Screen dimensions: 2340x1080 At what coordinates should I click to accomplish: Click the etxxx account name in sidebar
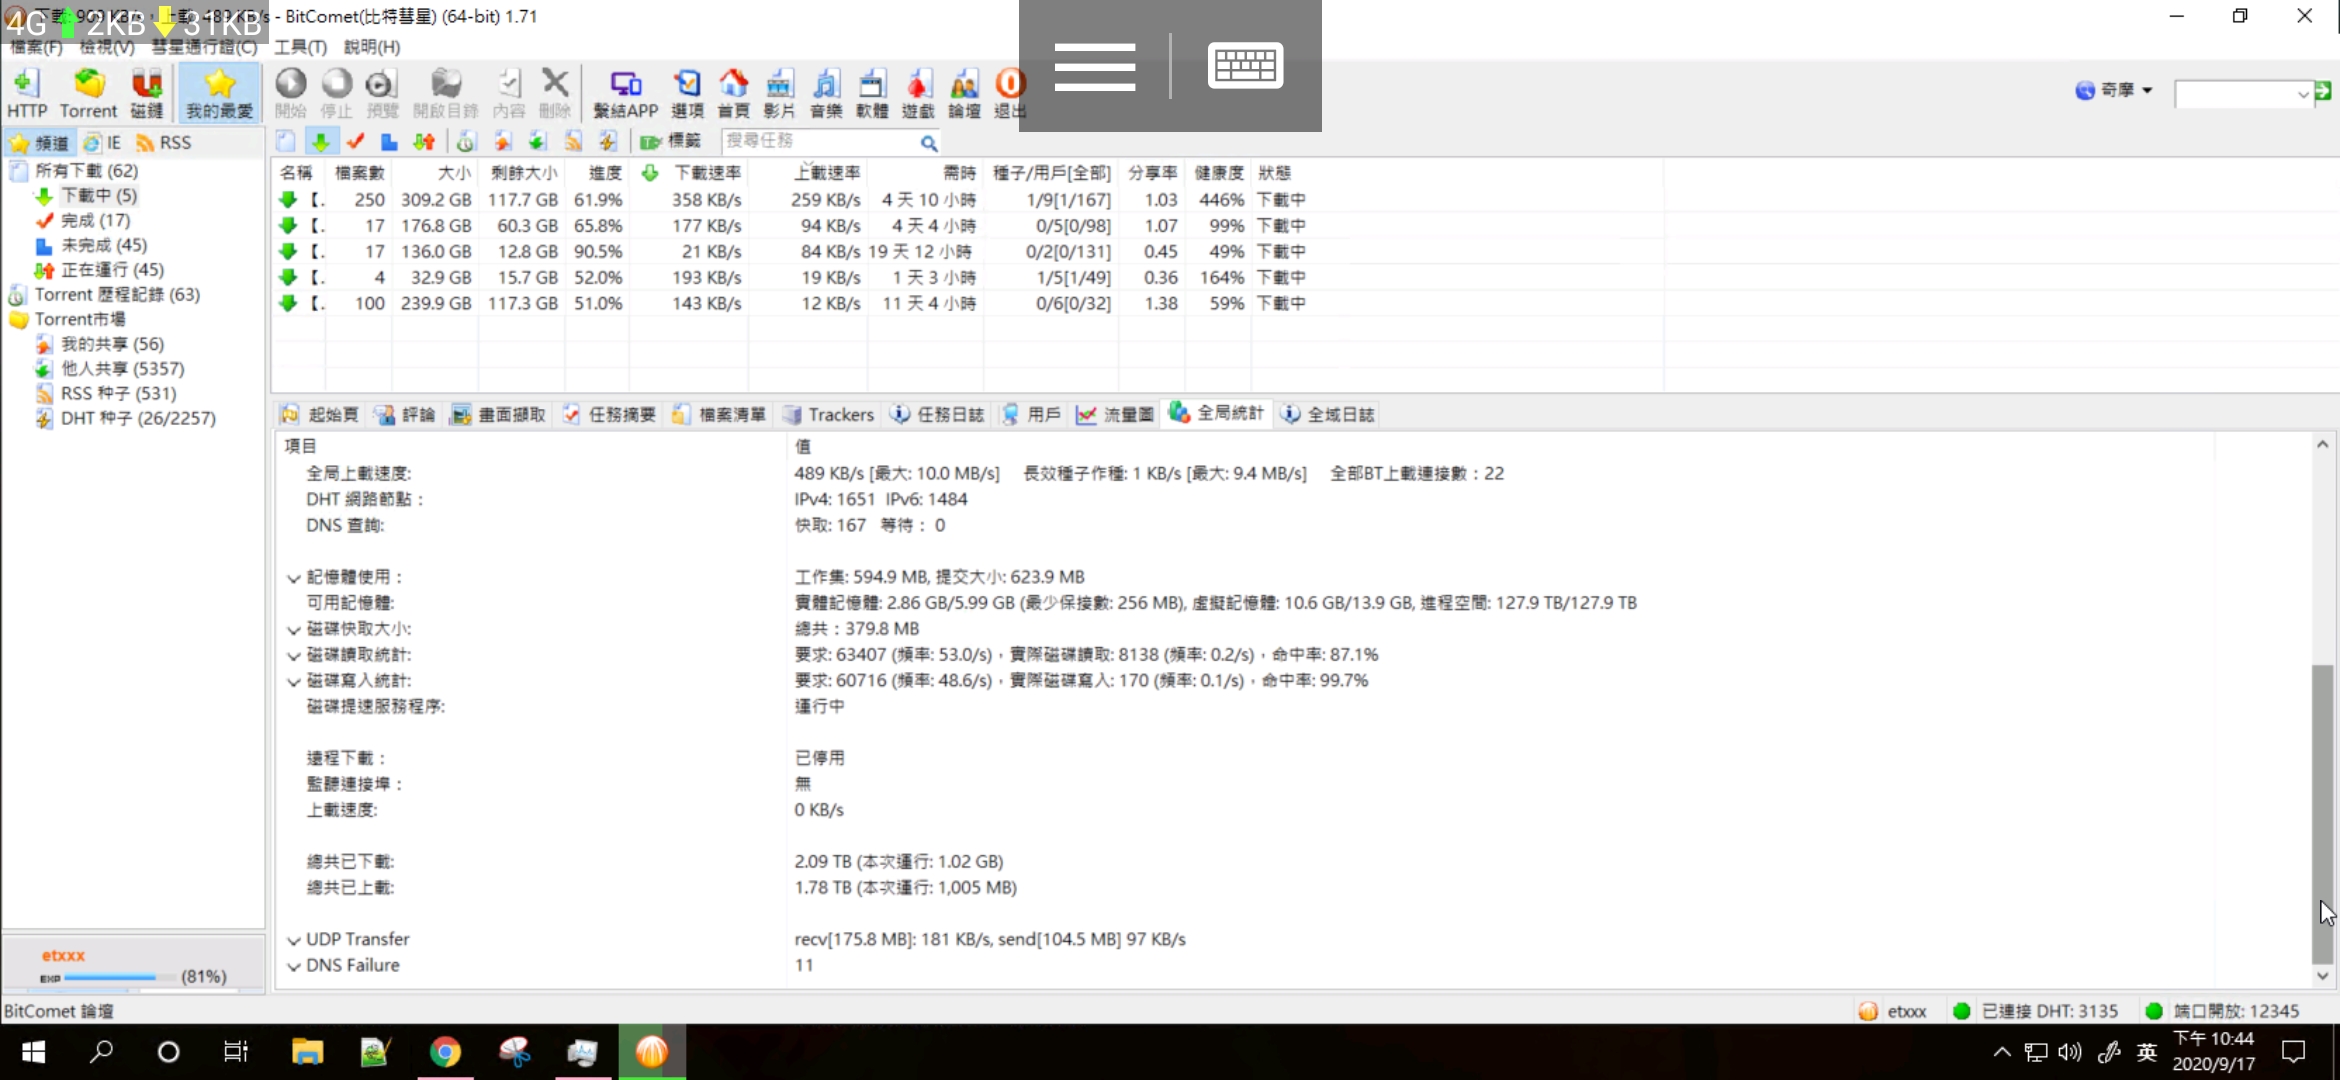coord(63,955)
